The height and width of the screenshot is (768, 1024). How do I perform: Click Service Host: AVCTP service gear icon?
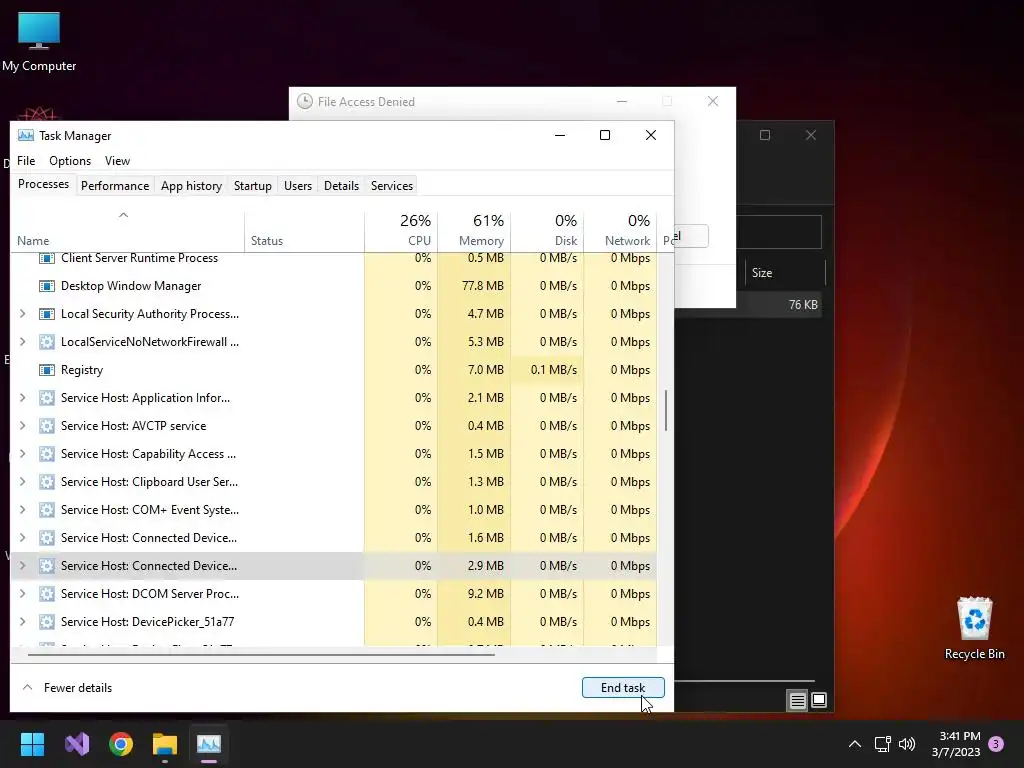click(46, 426)
